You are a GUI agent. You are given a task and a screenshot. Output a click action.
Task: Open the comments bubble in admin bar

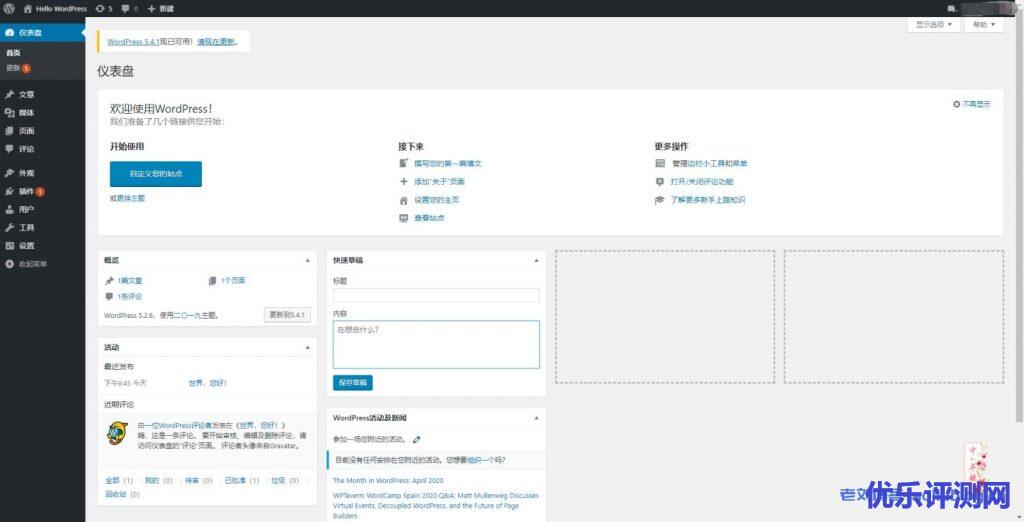point(125,8)
